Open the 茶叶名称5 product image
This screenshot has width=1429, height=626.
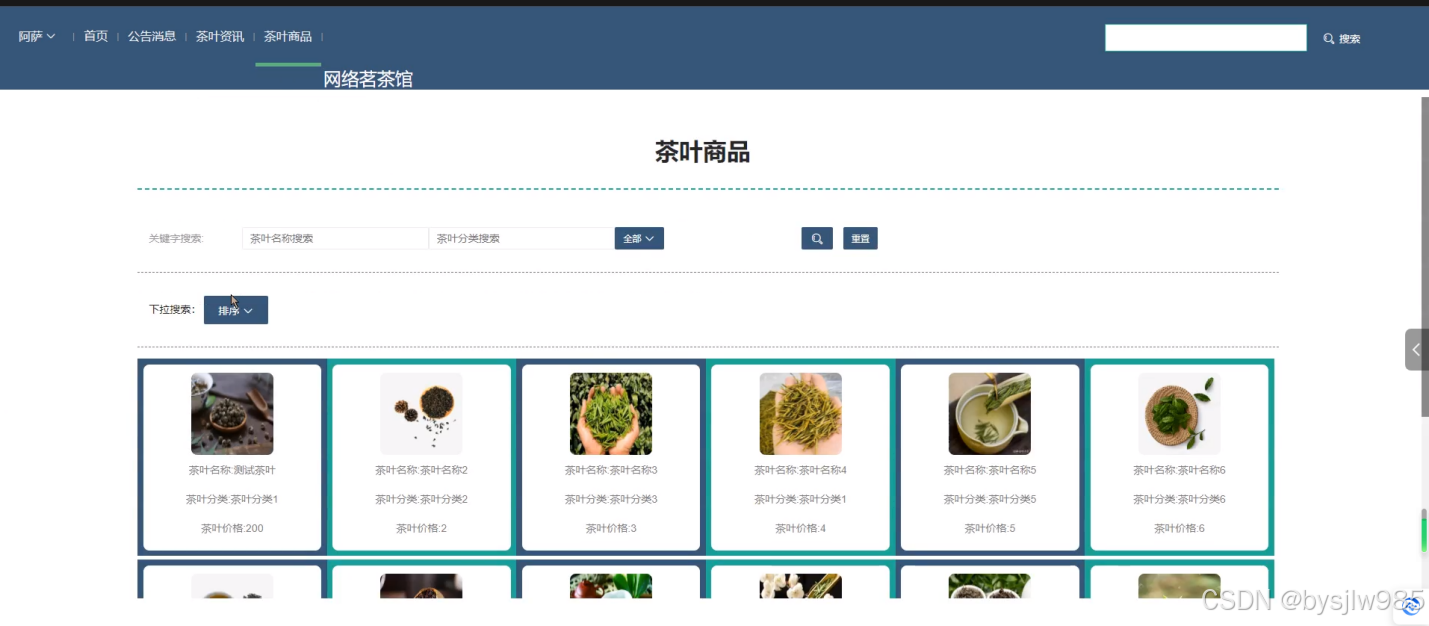click(990, 414)
